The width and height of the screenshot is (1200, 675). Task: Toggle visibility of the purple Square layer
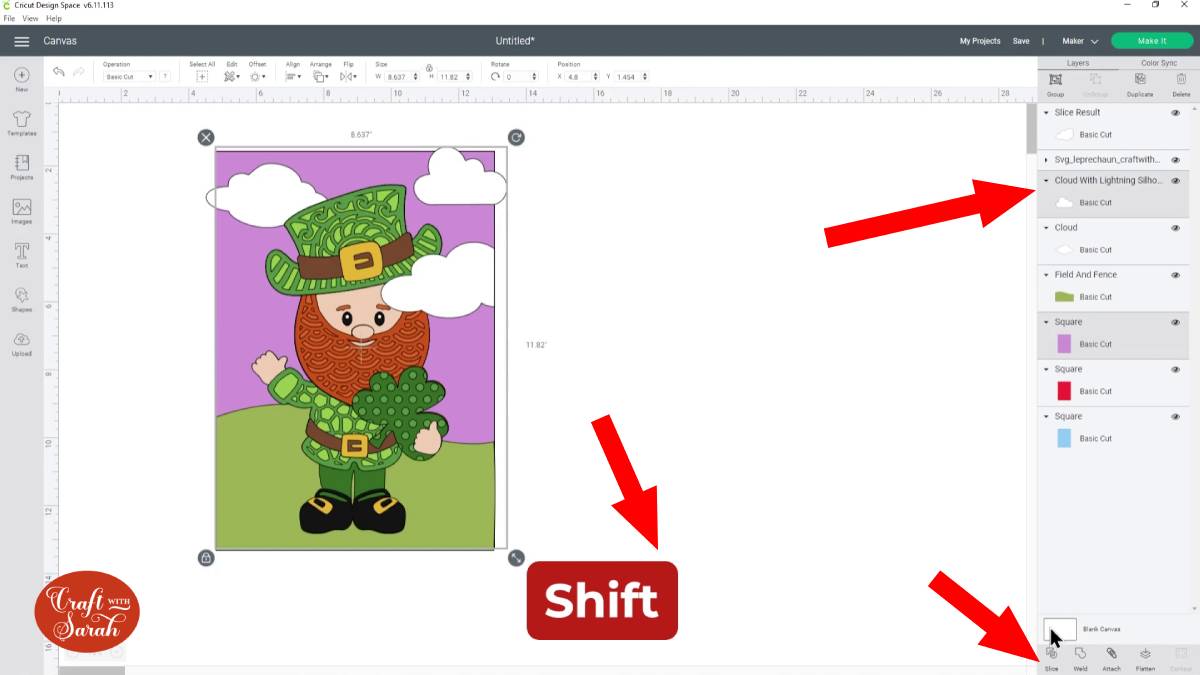[x=1175, y=322]
